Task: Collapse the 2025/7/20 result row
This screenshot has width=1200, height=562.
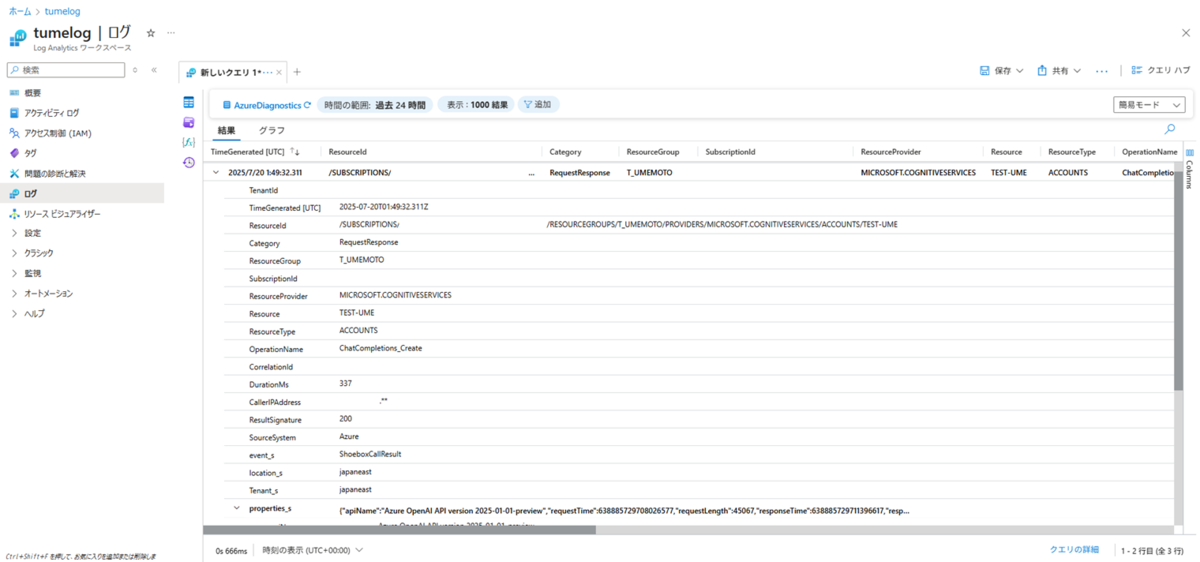Action: pos(216,173)
